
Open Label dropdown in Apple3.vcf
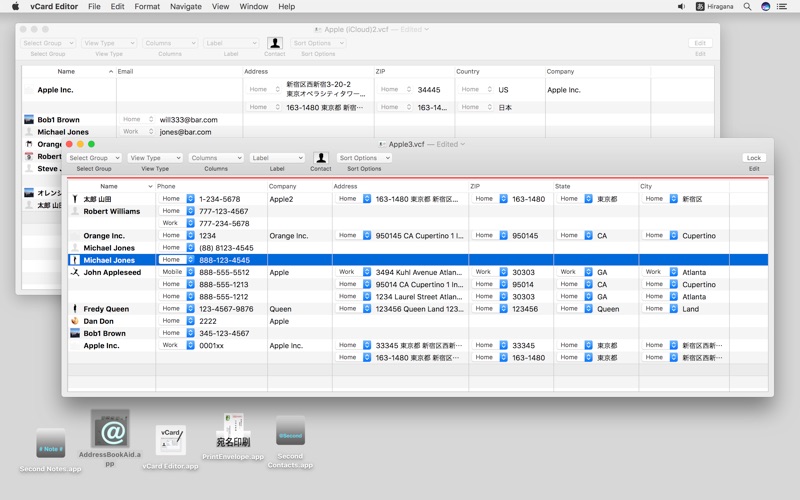pos(277,158)
